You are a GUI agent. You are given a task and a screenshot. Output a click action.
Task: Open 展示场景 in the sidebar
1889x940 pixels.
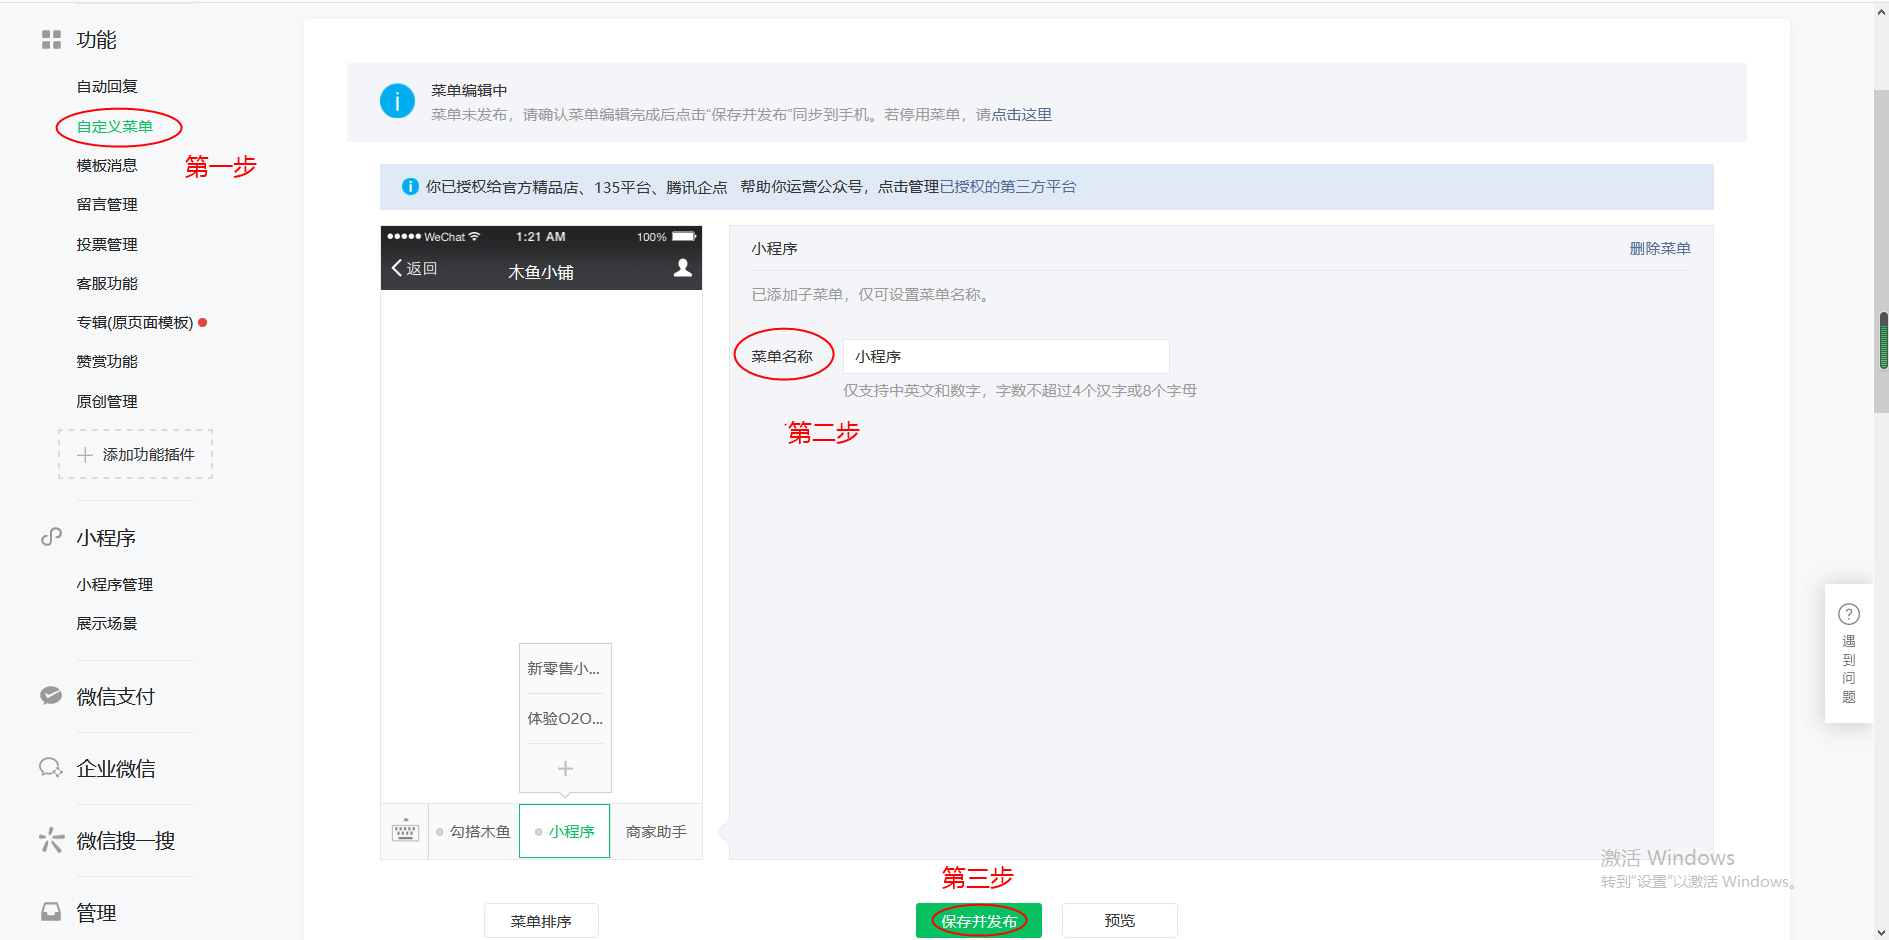click(107, 623)
